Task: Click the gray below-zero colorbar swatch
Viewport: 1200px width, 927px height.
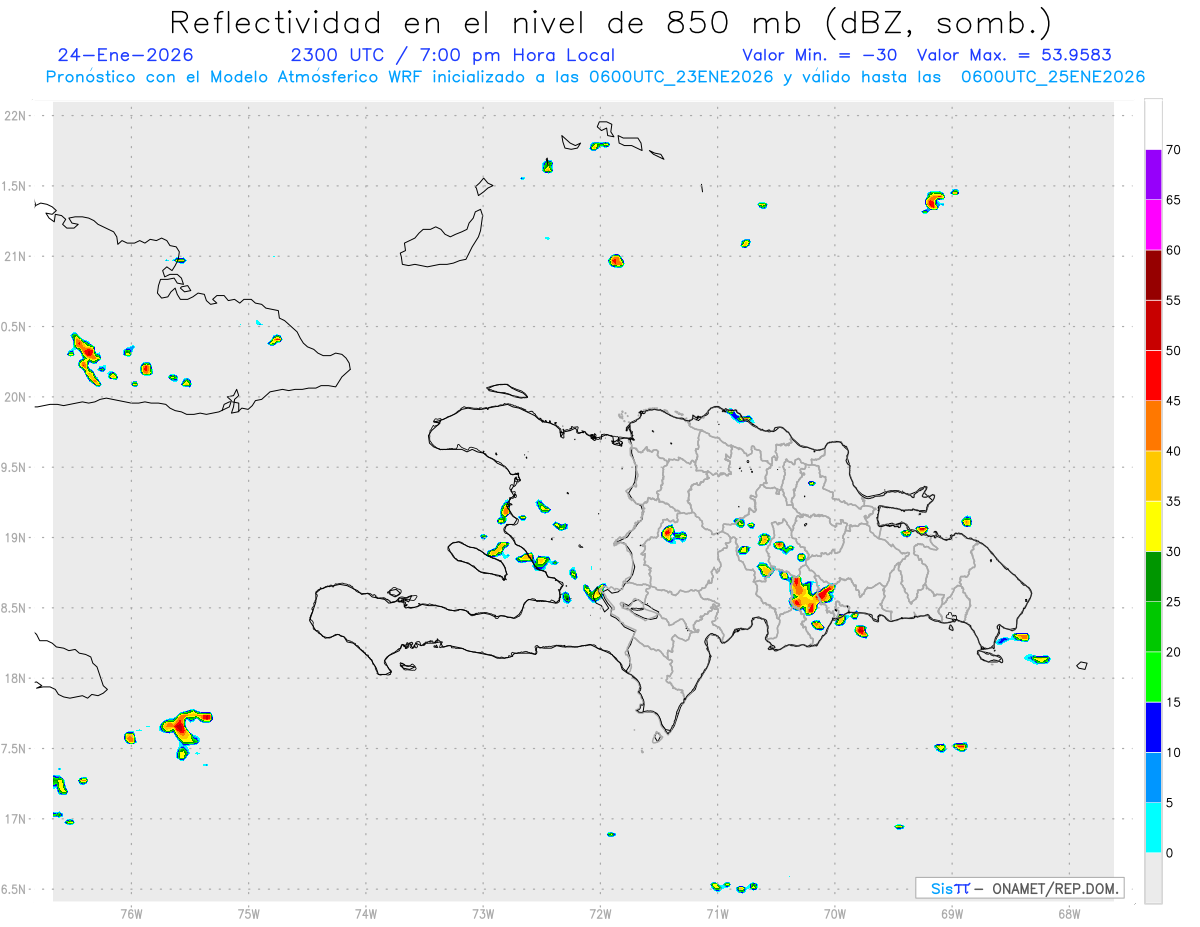Action: (1153, 878)
